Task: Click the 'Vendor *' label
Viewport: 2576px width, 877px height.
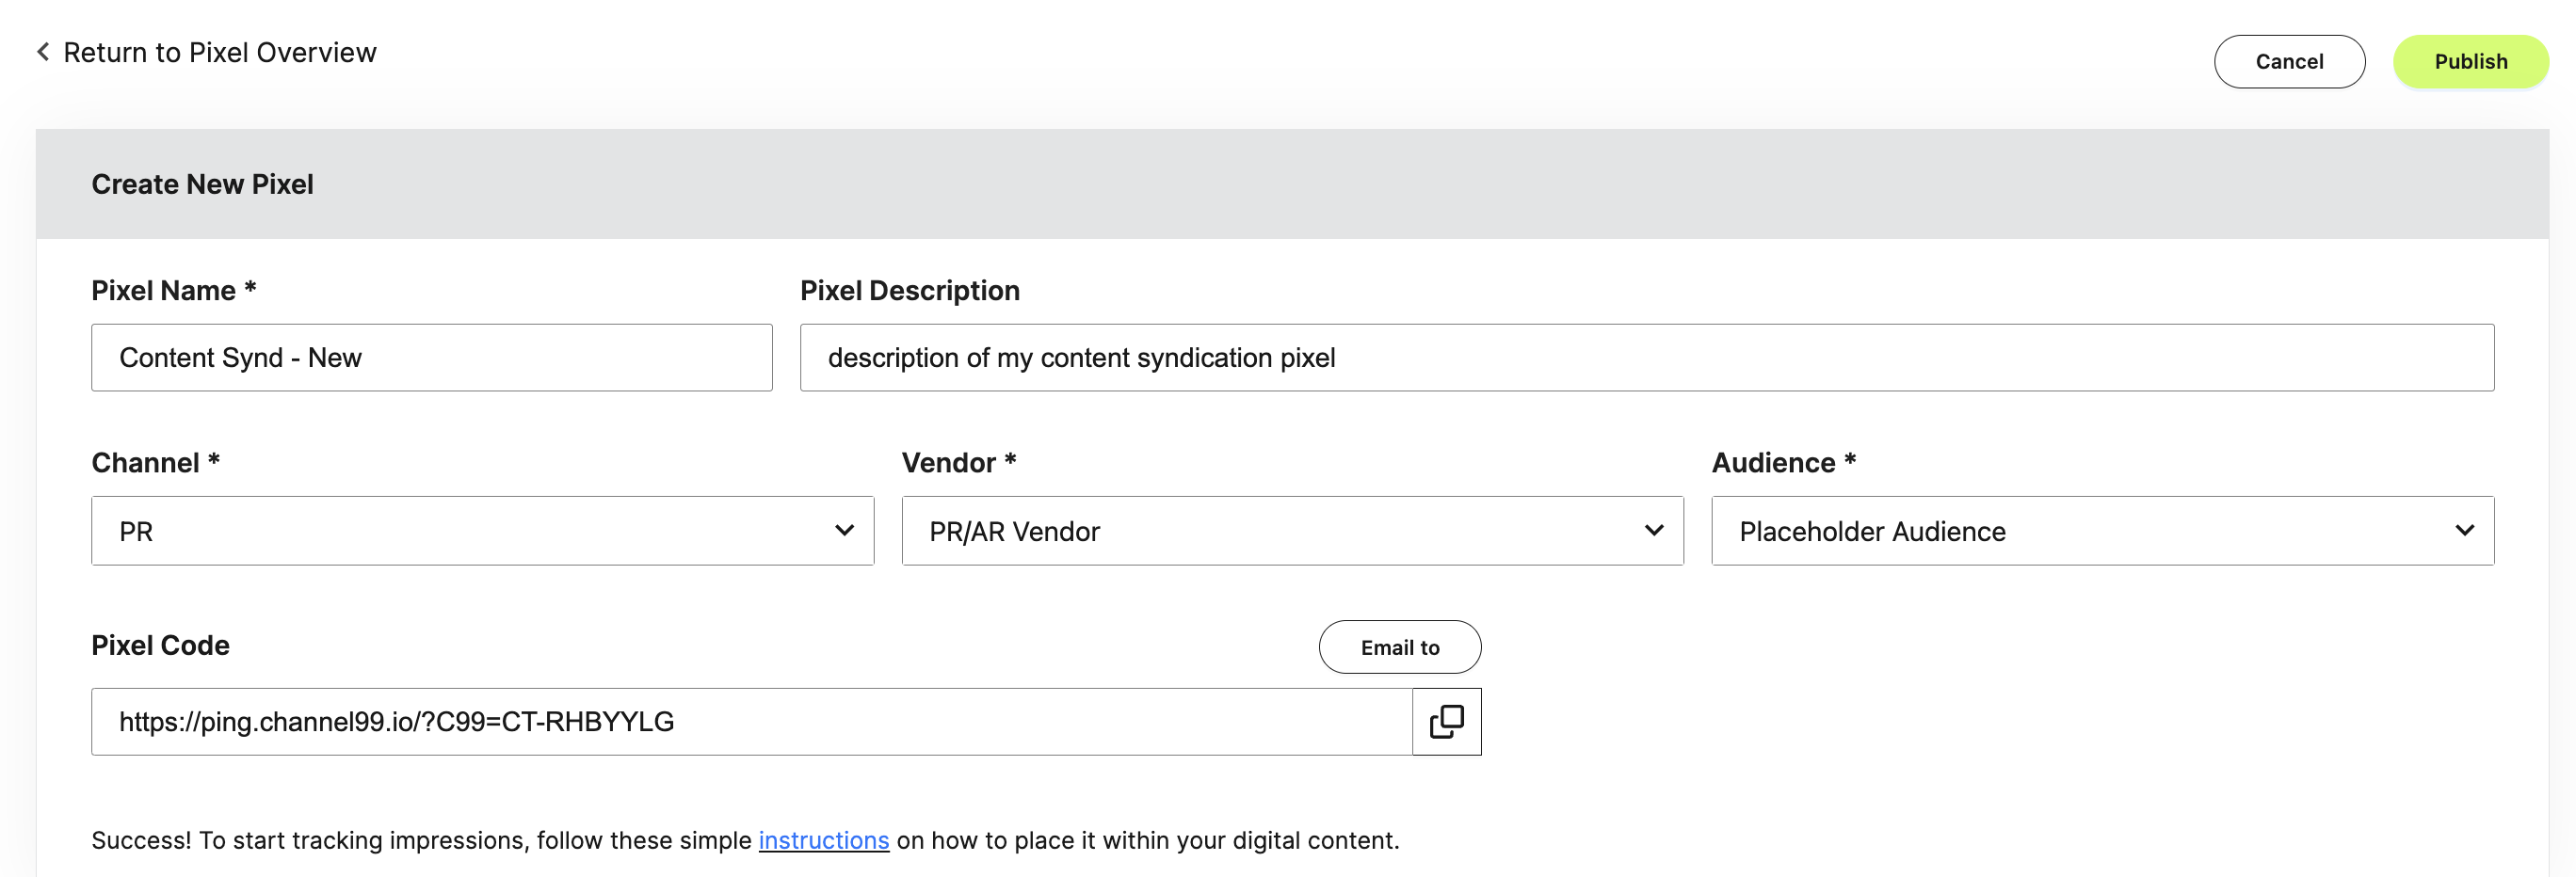Action: tap(958, 462)
